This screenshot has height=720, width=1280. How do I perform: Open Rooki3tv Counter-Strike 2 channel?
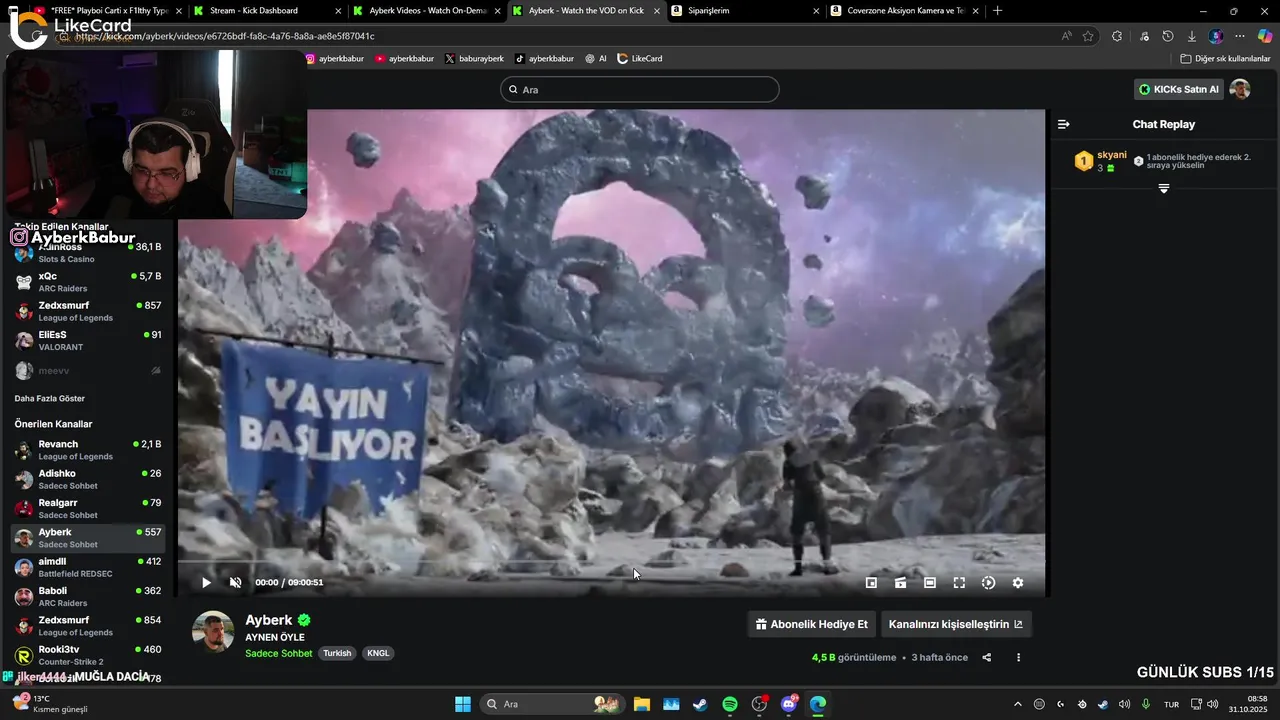[x=88, y=655]
